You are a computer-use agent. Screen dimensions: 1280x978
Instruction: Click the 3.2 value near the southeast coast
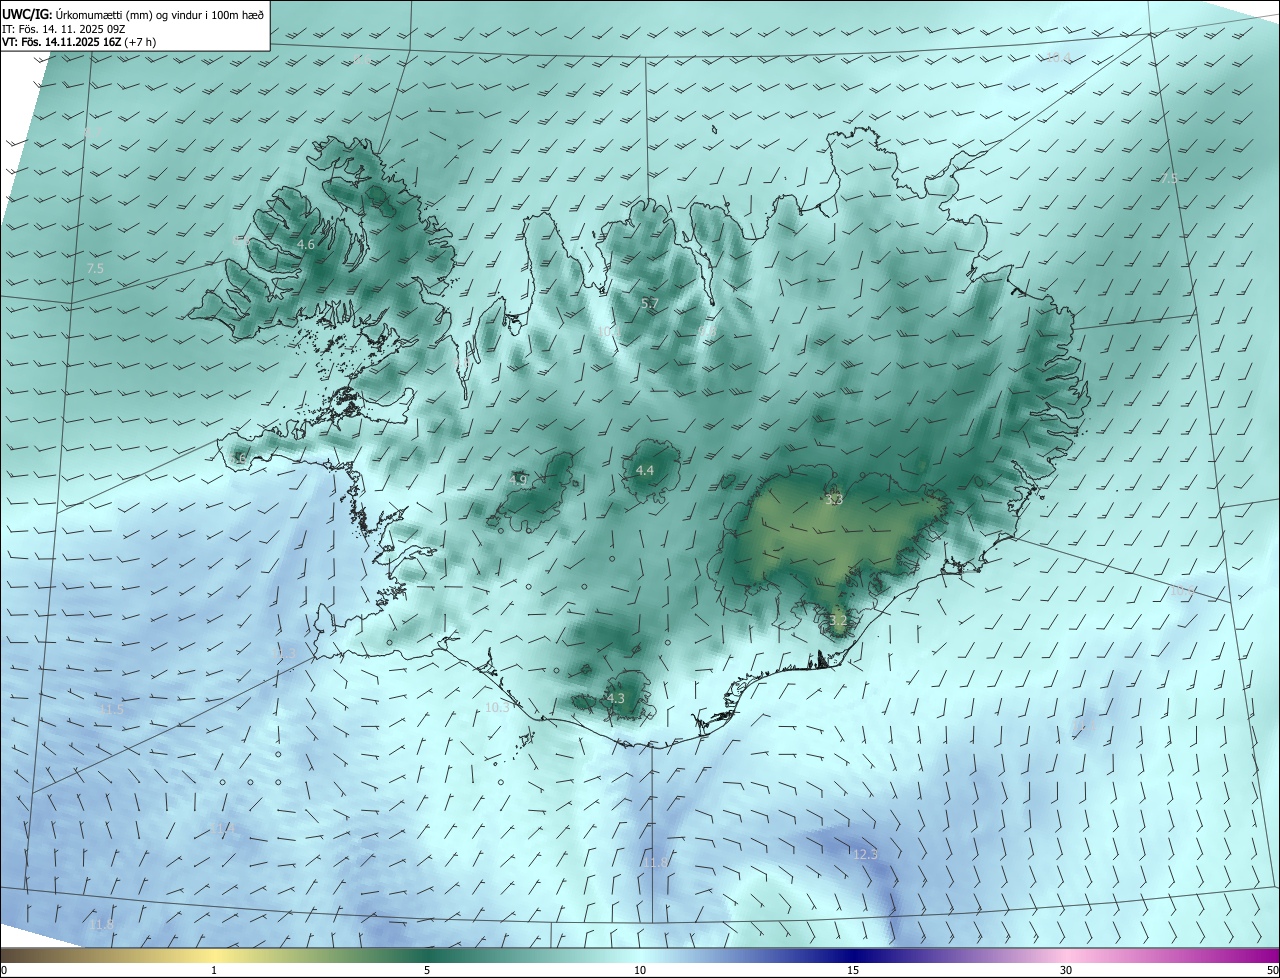[x=838, y=621]
